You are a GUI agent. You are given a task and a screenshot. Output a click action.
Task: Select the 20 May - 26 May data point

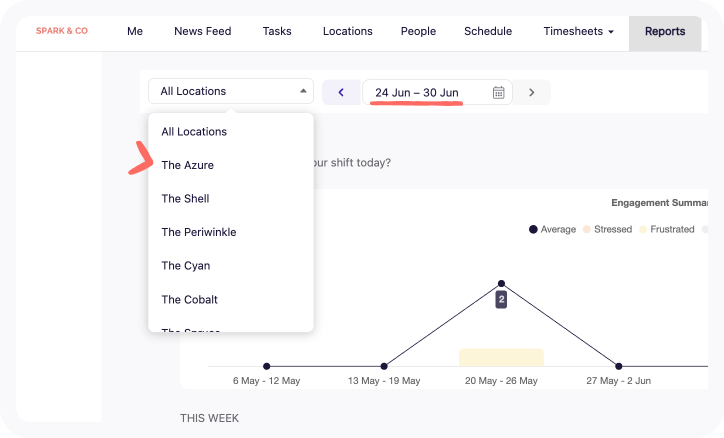501,283
